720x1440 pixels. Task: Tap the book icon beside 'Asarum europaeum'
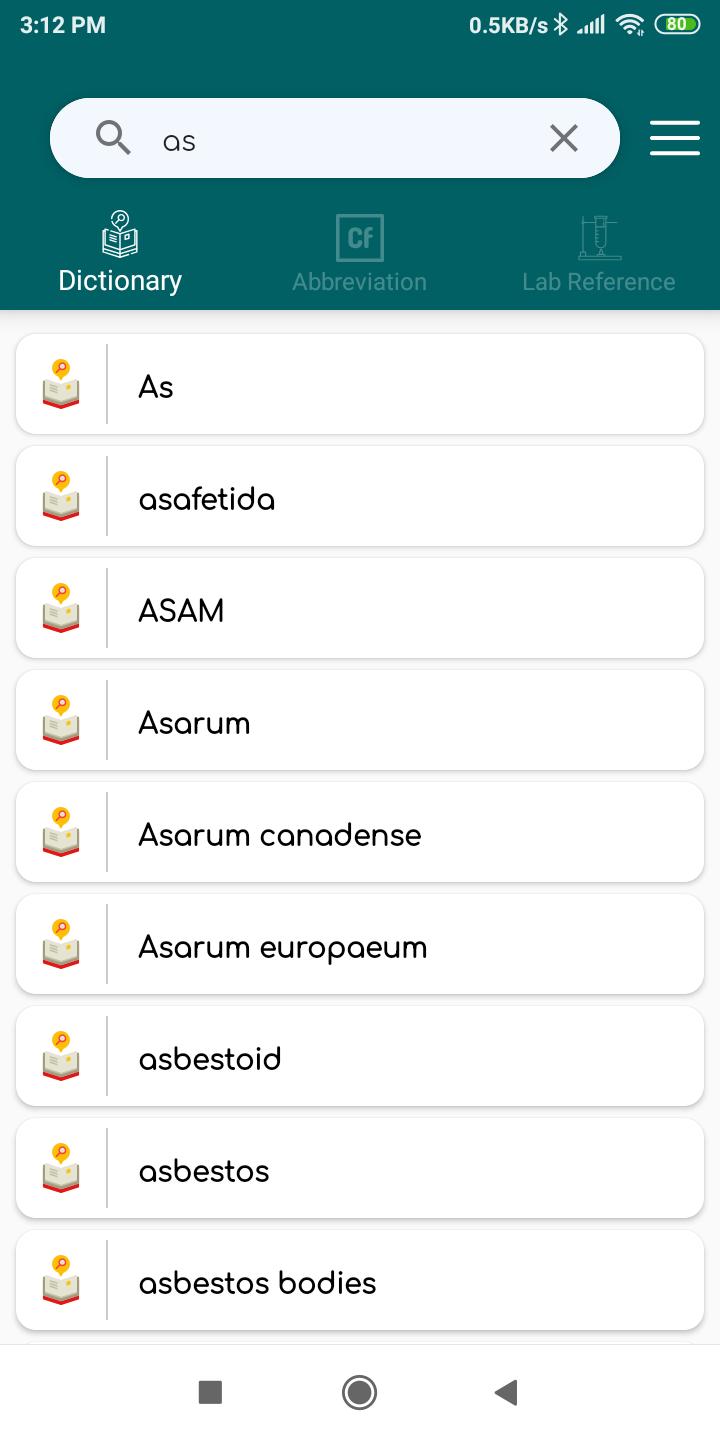tap(61, 944)
